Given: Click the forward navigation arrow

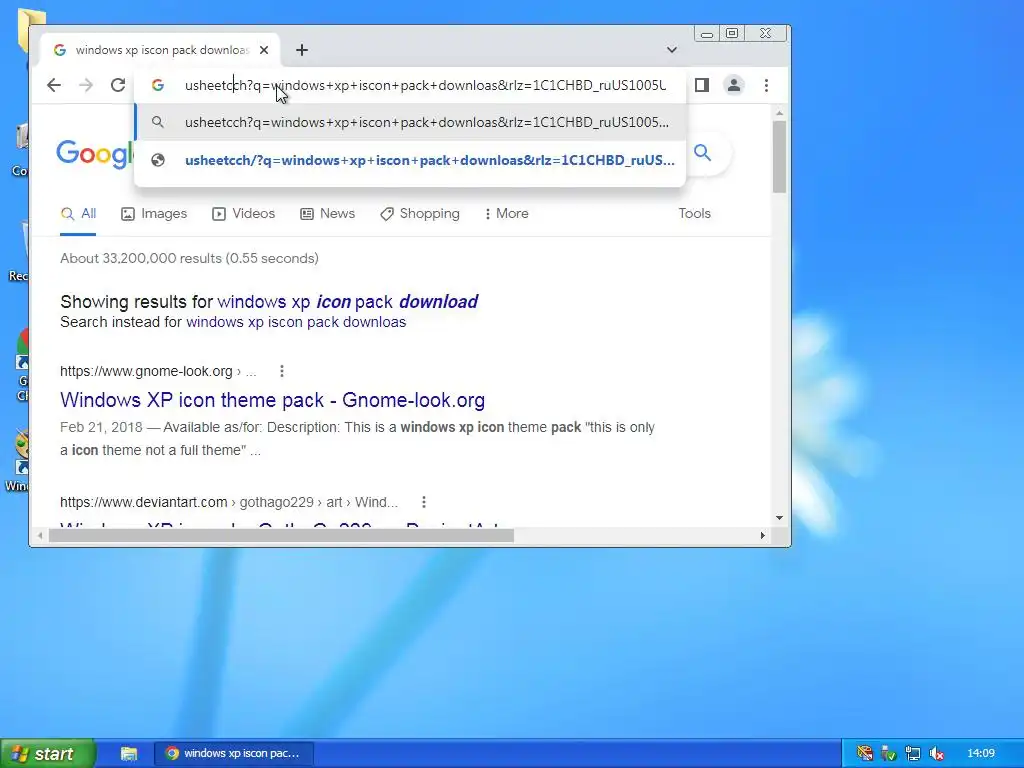Looking at the screenshot, I should (x=86, y=85).
